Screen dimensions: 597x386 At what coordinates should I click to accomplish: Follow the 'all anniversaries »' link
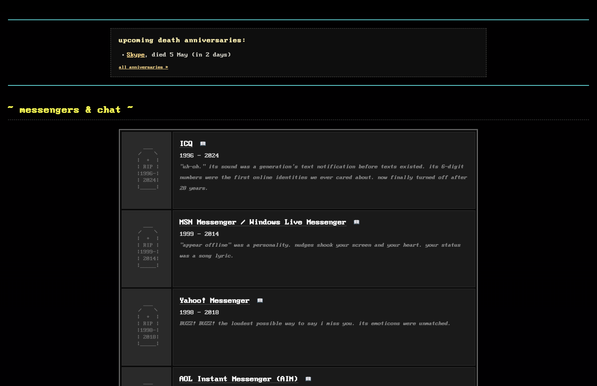tap(143, 67)
